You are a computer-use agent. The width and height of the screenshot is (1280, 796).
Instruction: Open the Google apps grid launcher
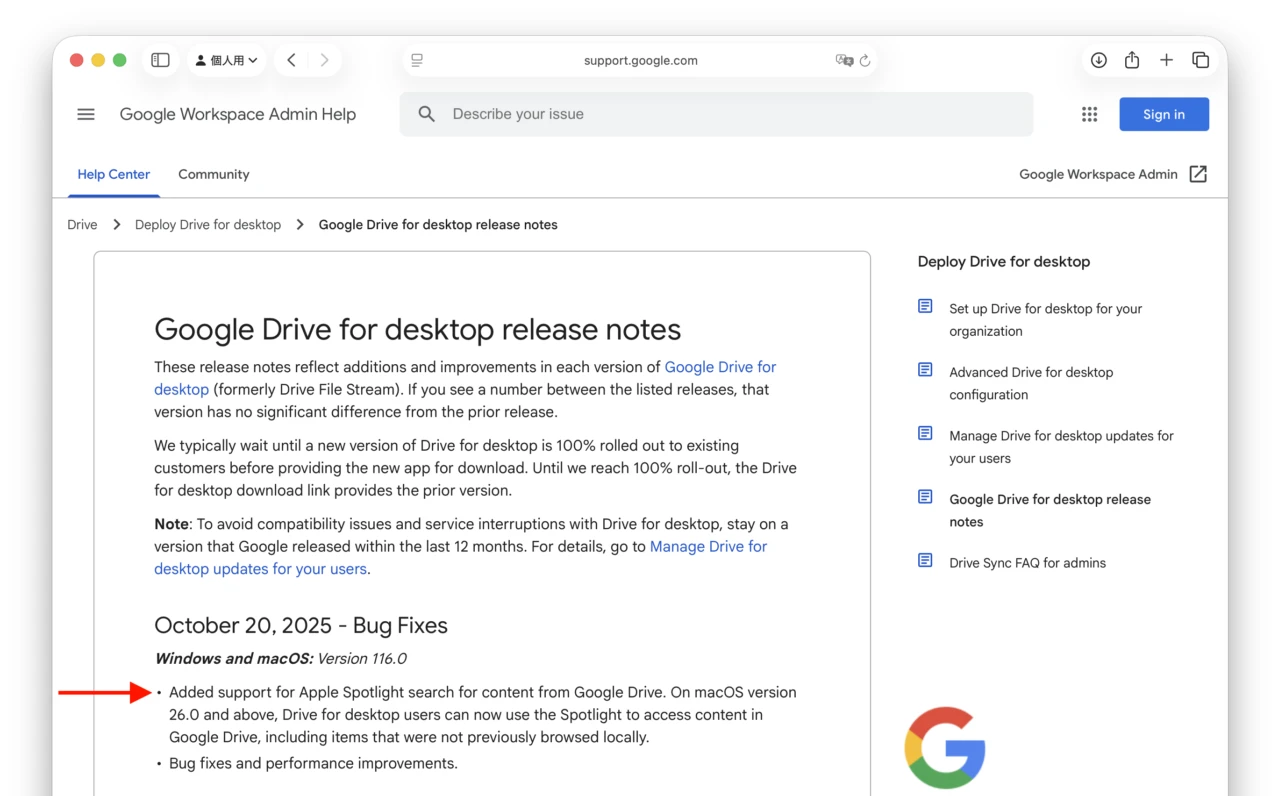pos(1089,114)
